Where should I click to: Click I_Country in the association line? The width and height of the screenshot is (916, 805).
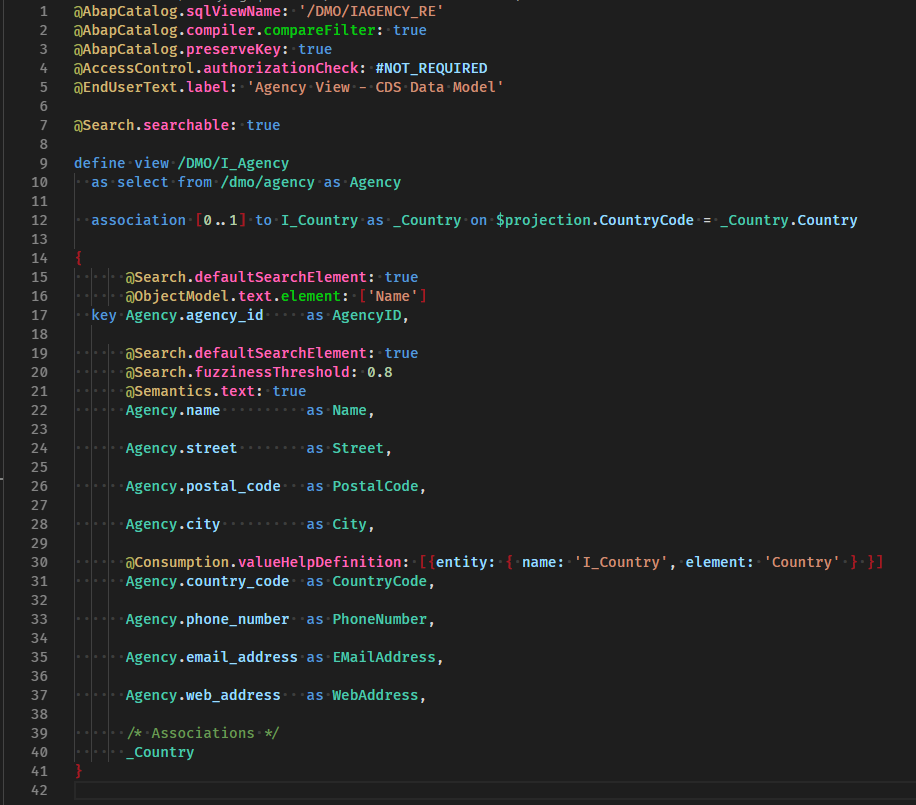320,220
